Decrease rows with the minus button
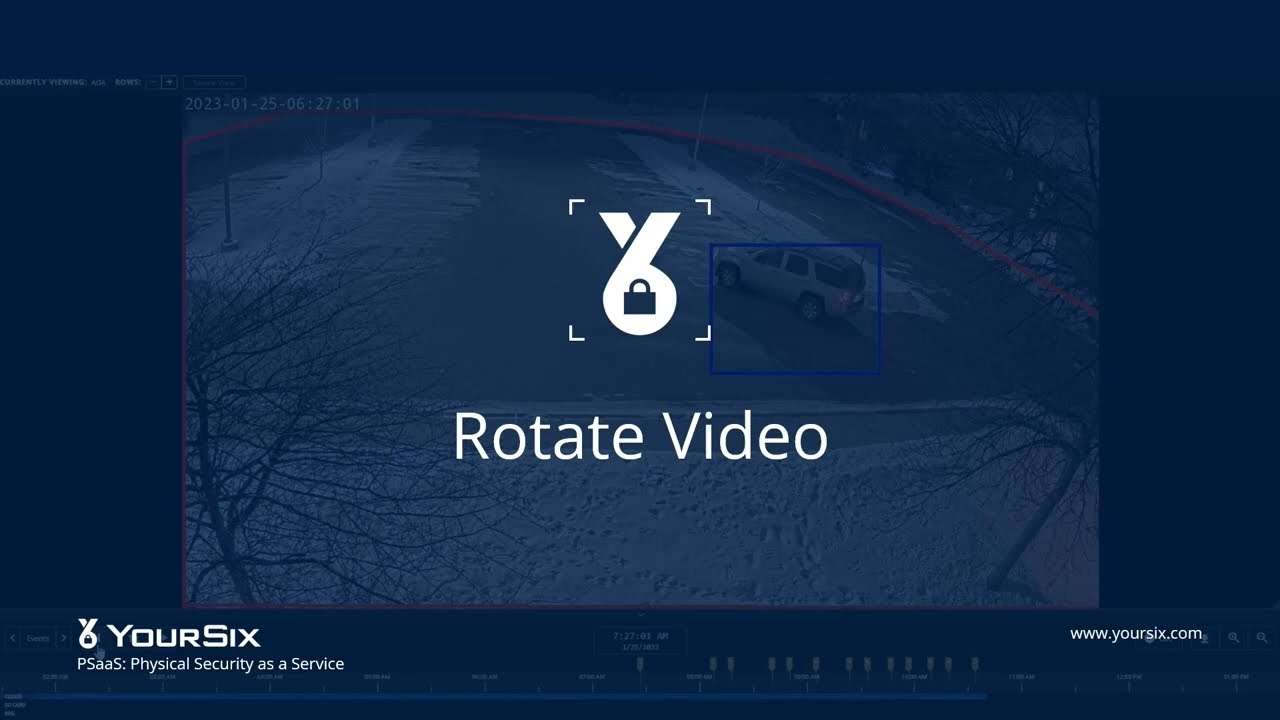Viewport: 1280px width, 720px height. pyautogui.click(x=153, y=82)
